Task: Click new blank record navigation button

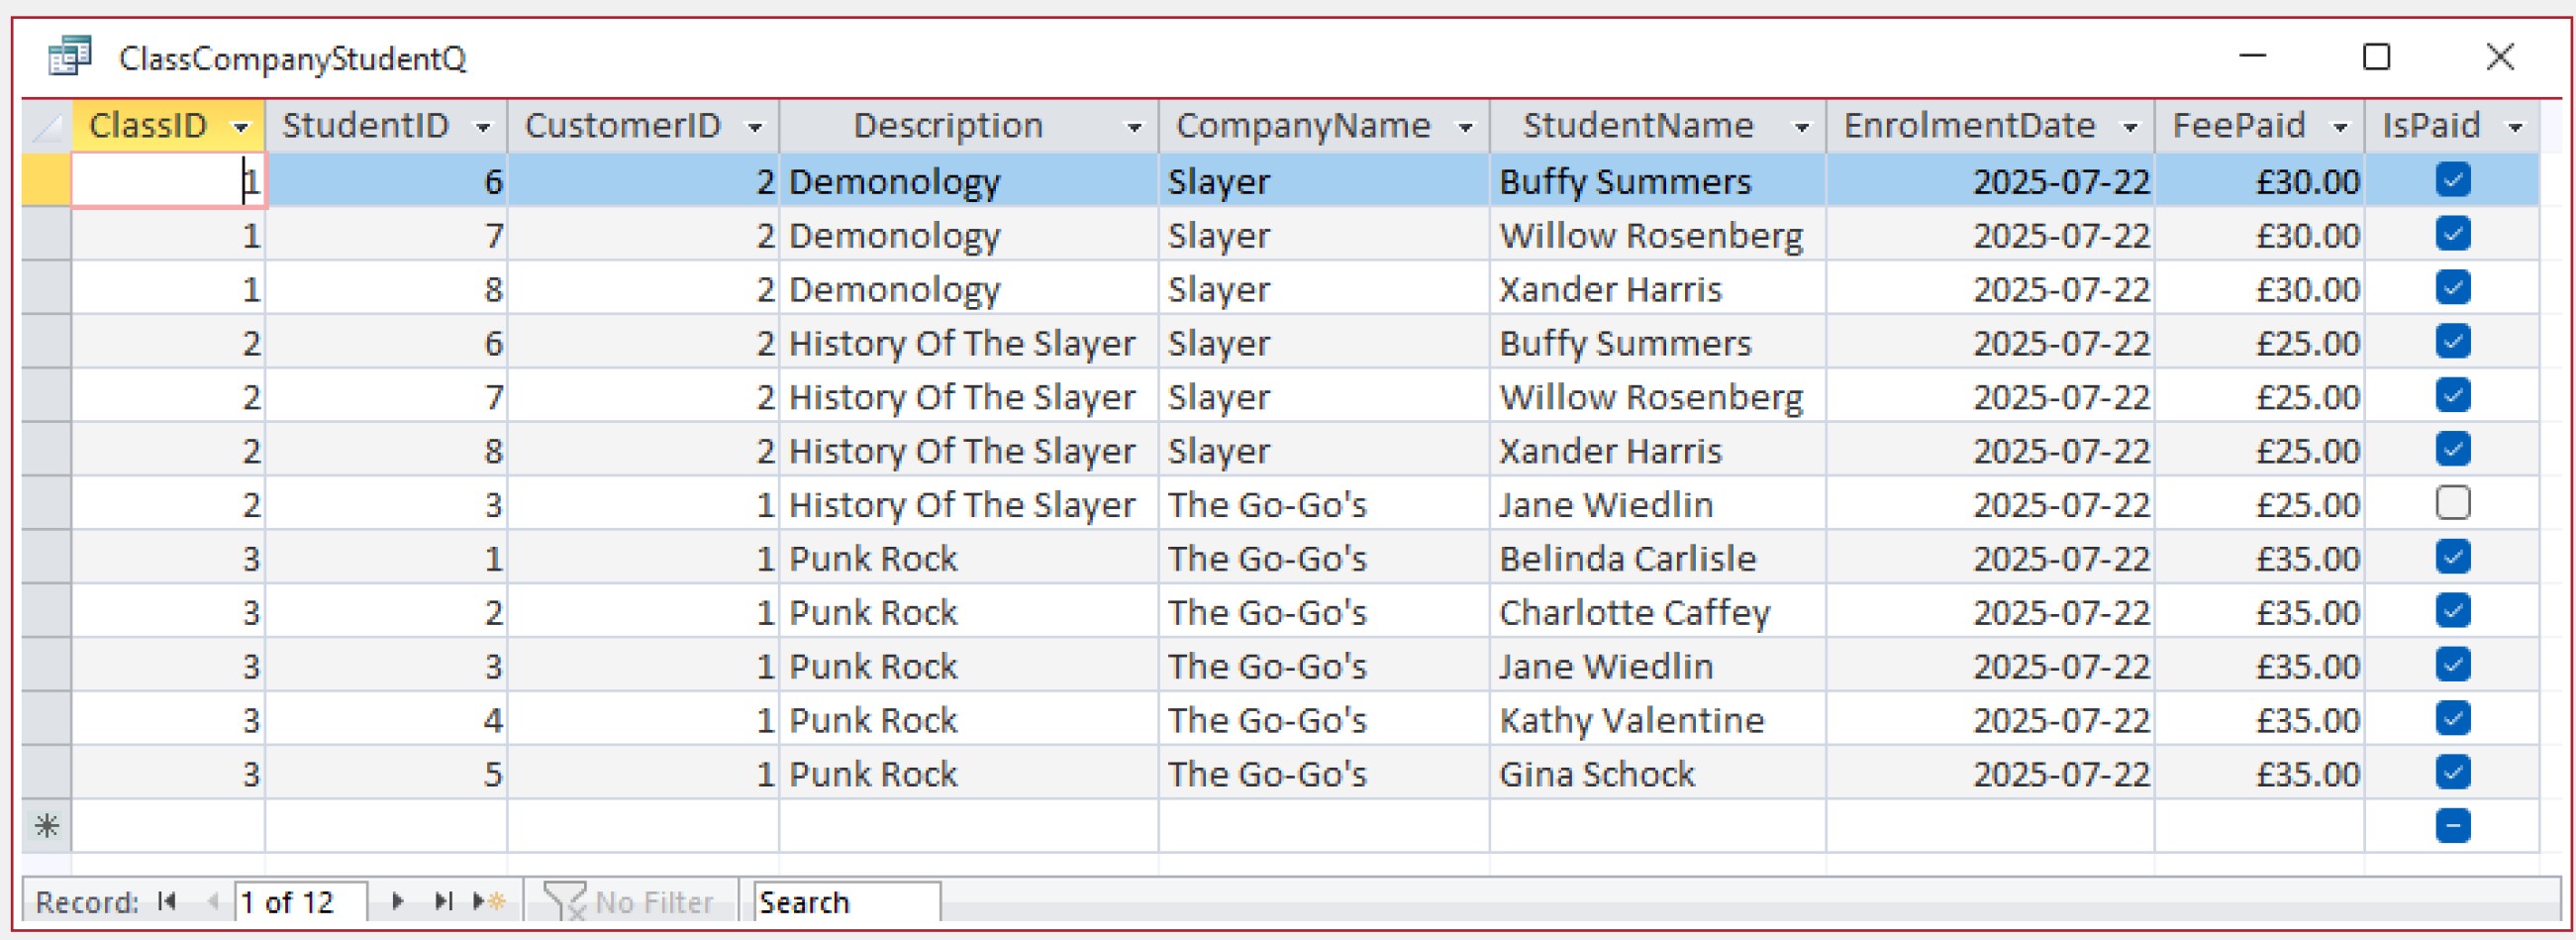Action: click(489, 902)
